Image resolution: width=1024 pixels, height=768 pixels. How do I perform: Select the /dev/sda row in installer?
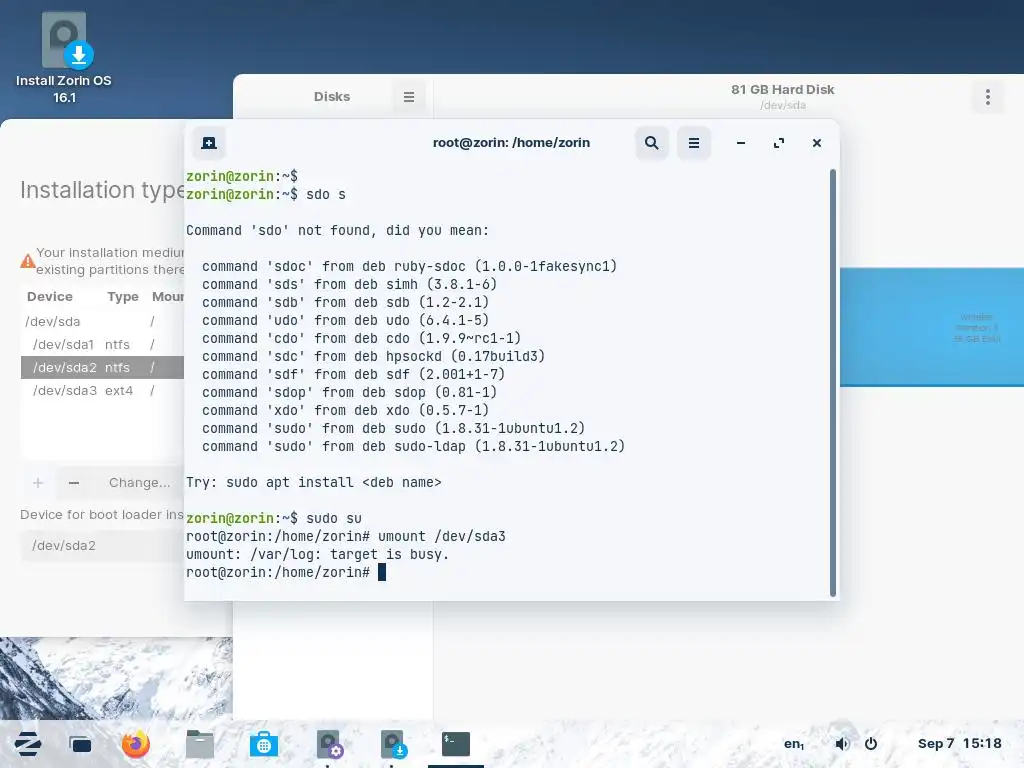103,321
